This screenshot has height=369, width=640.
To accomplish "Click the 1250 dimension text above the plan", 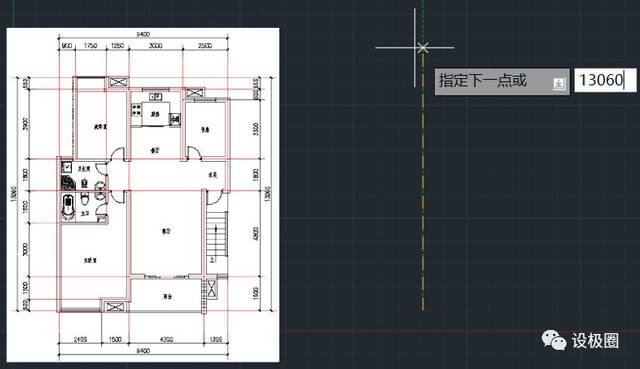I will click(118, 46).
